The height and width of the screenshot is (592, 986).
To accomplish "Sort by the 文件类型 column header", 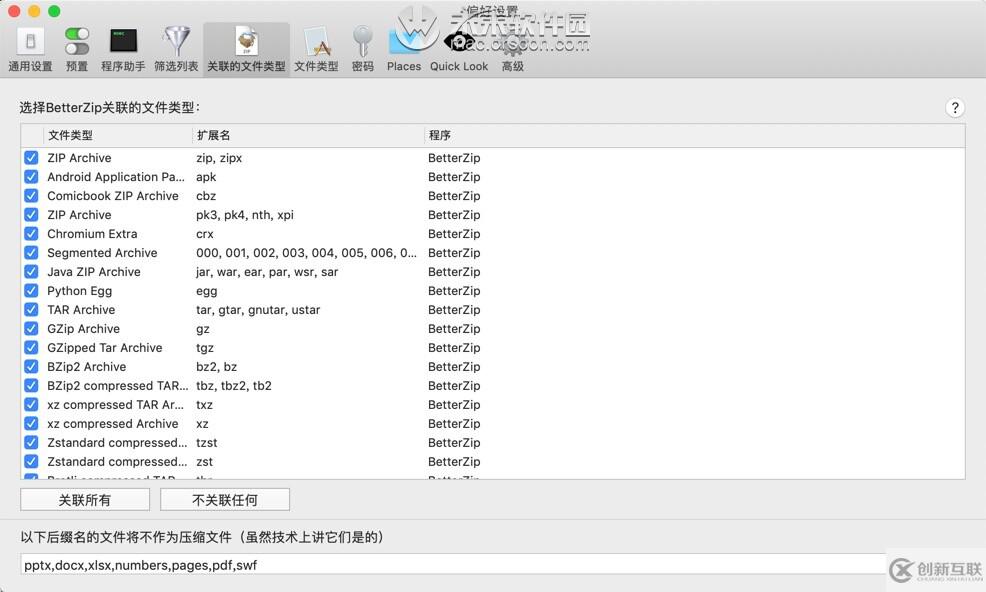I will 118,135.
